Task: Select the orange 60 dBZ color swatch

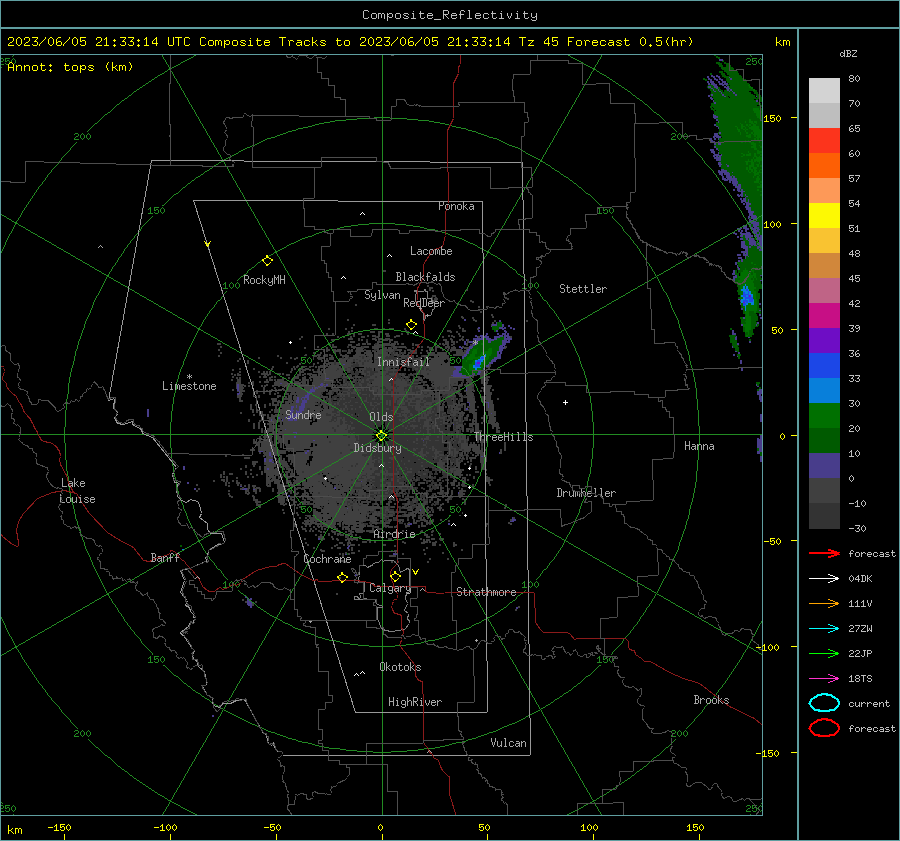Action: point(824,165)
